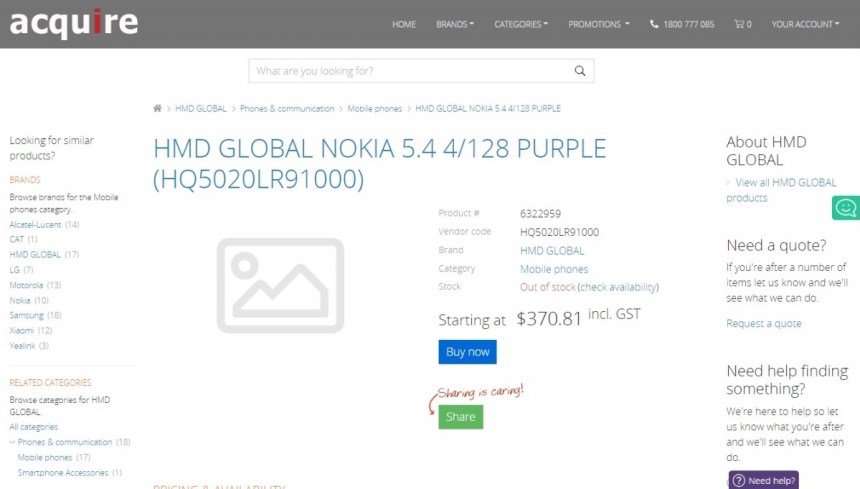860x489 pixels.
Task: Click check availability link
Action: tap(618, 287)
